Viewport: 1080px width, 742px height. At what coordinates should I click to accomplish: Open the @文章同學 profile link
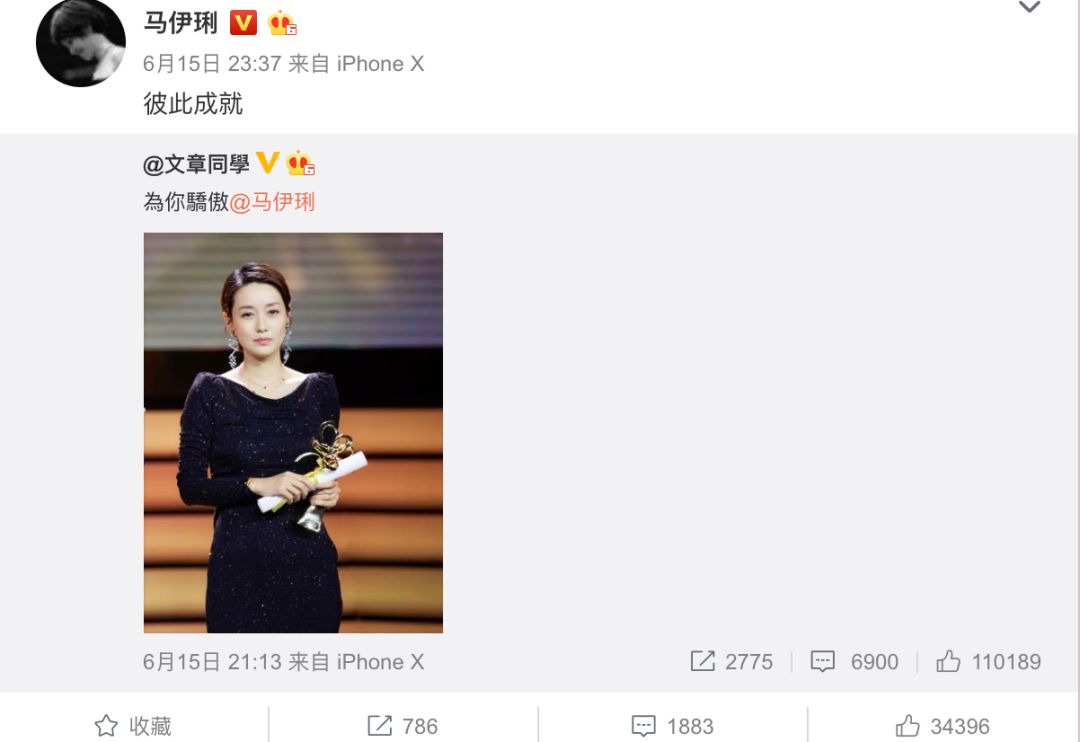click(x=196, y=164)
